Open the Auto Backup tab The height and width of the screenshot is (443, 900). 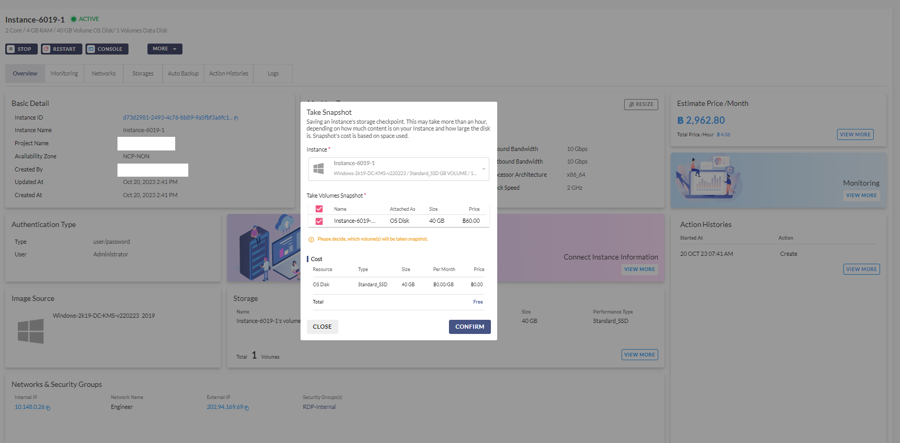pyautogui.click(x=182, y=74)
